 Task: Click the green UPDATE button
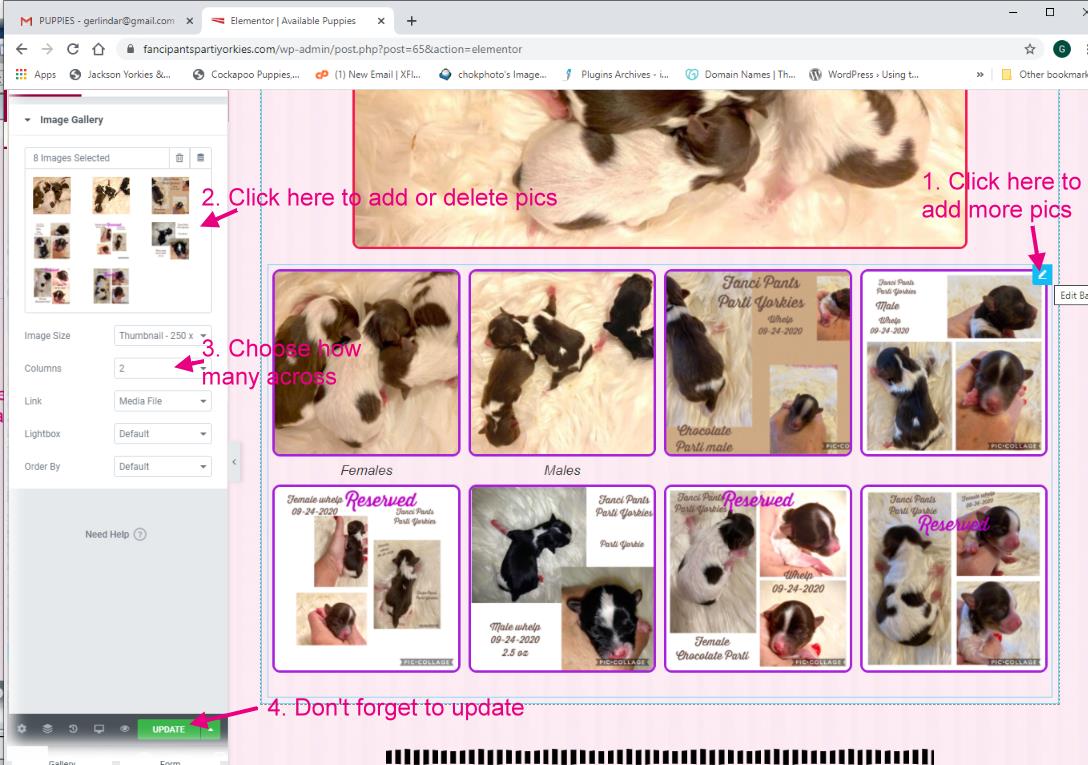click(168, 729)
